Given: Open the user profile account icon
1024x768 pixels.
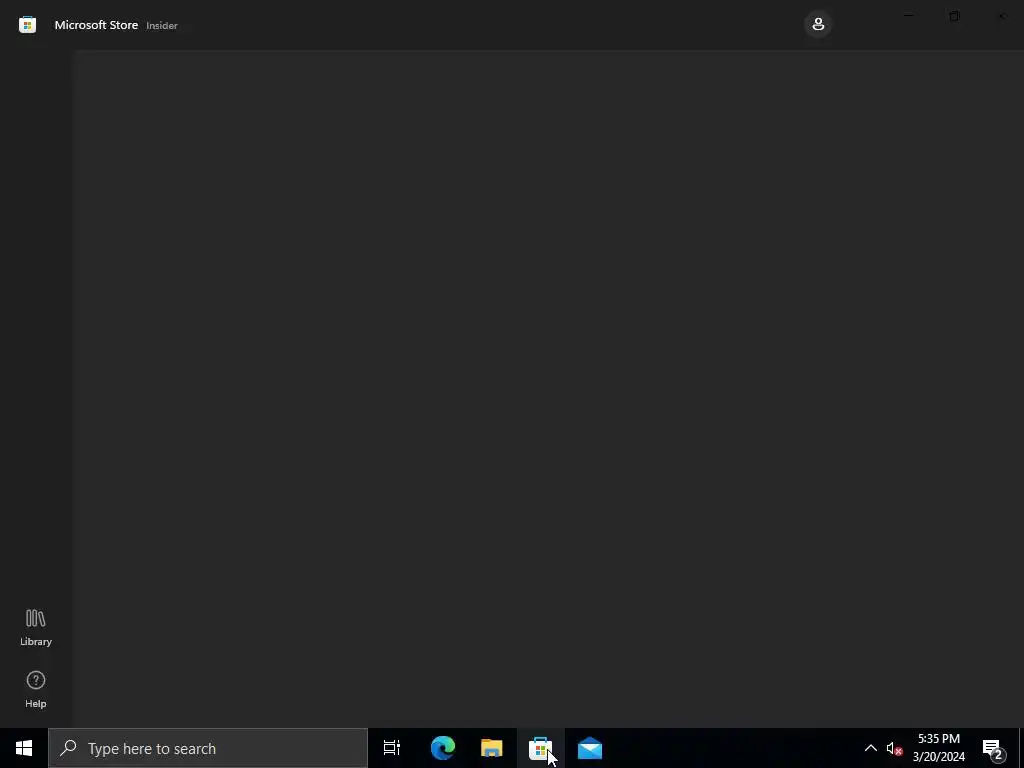Looking at the screenshot, I should (818, 25).
